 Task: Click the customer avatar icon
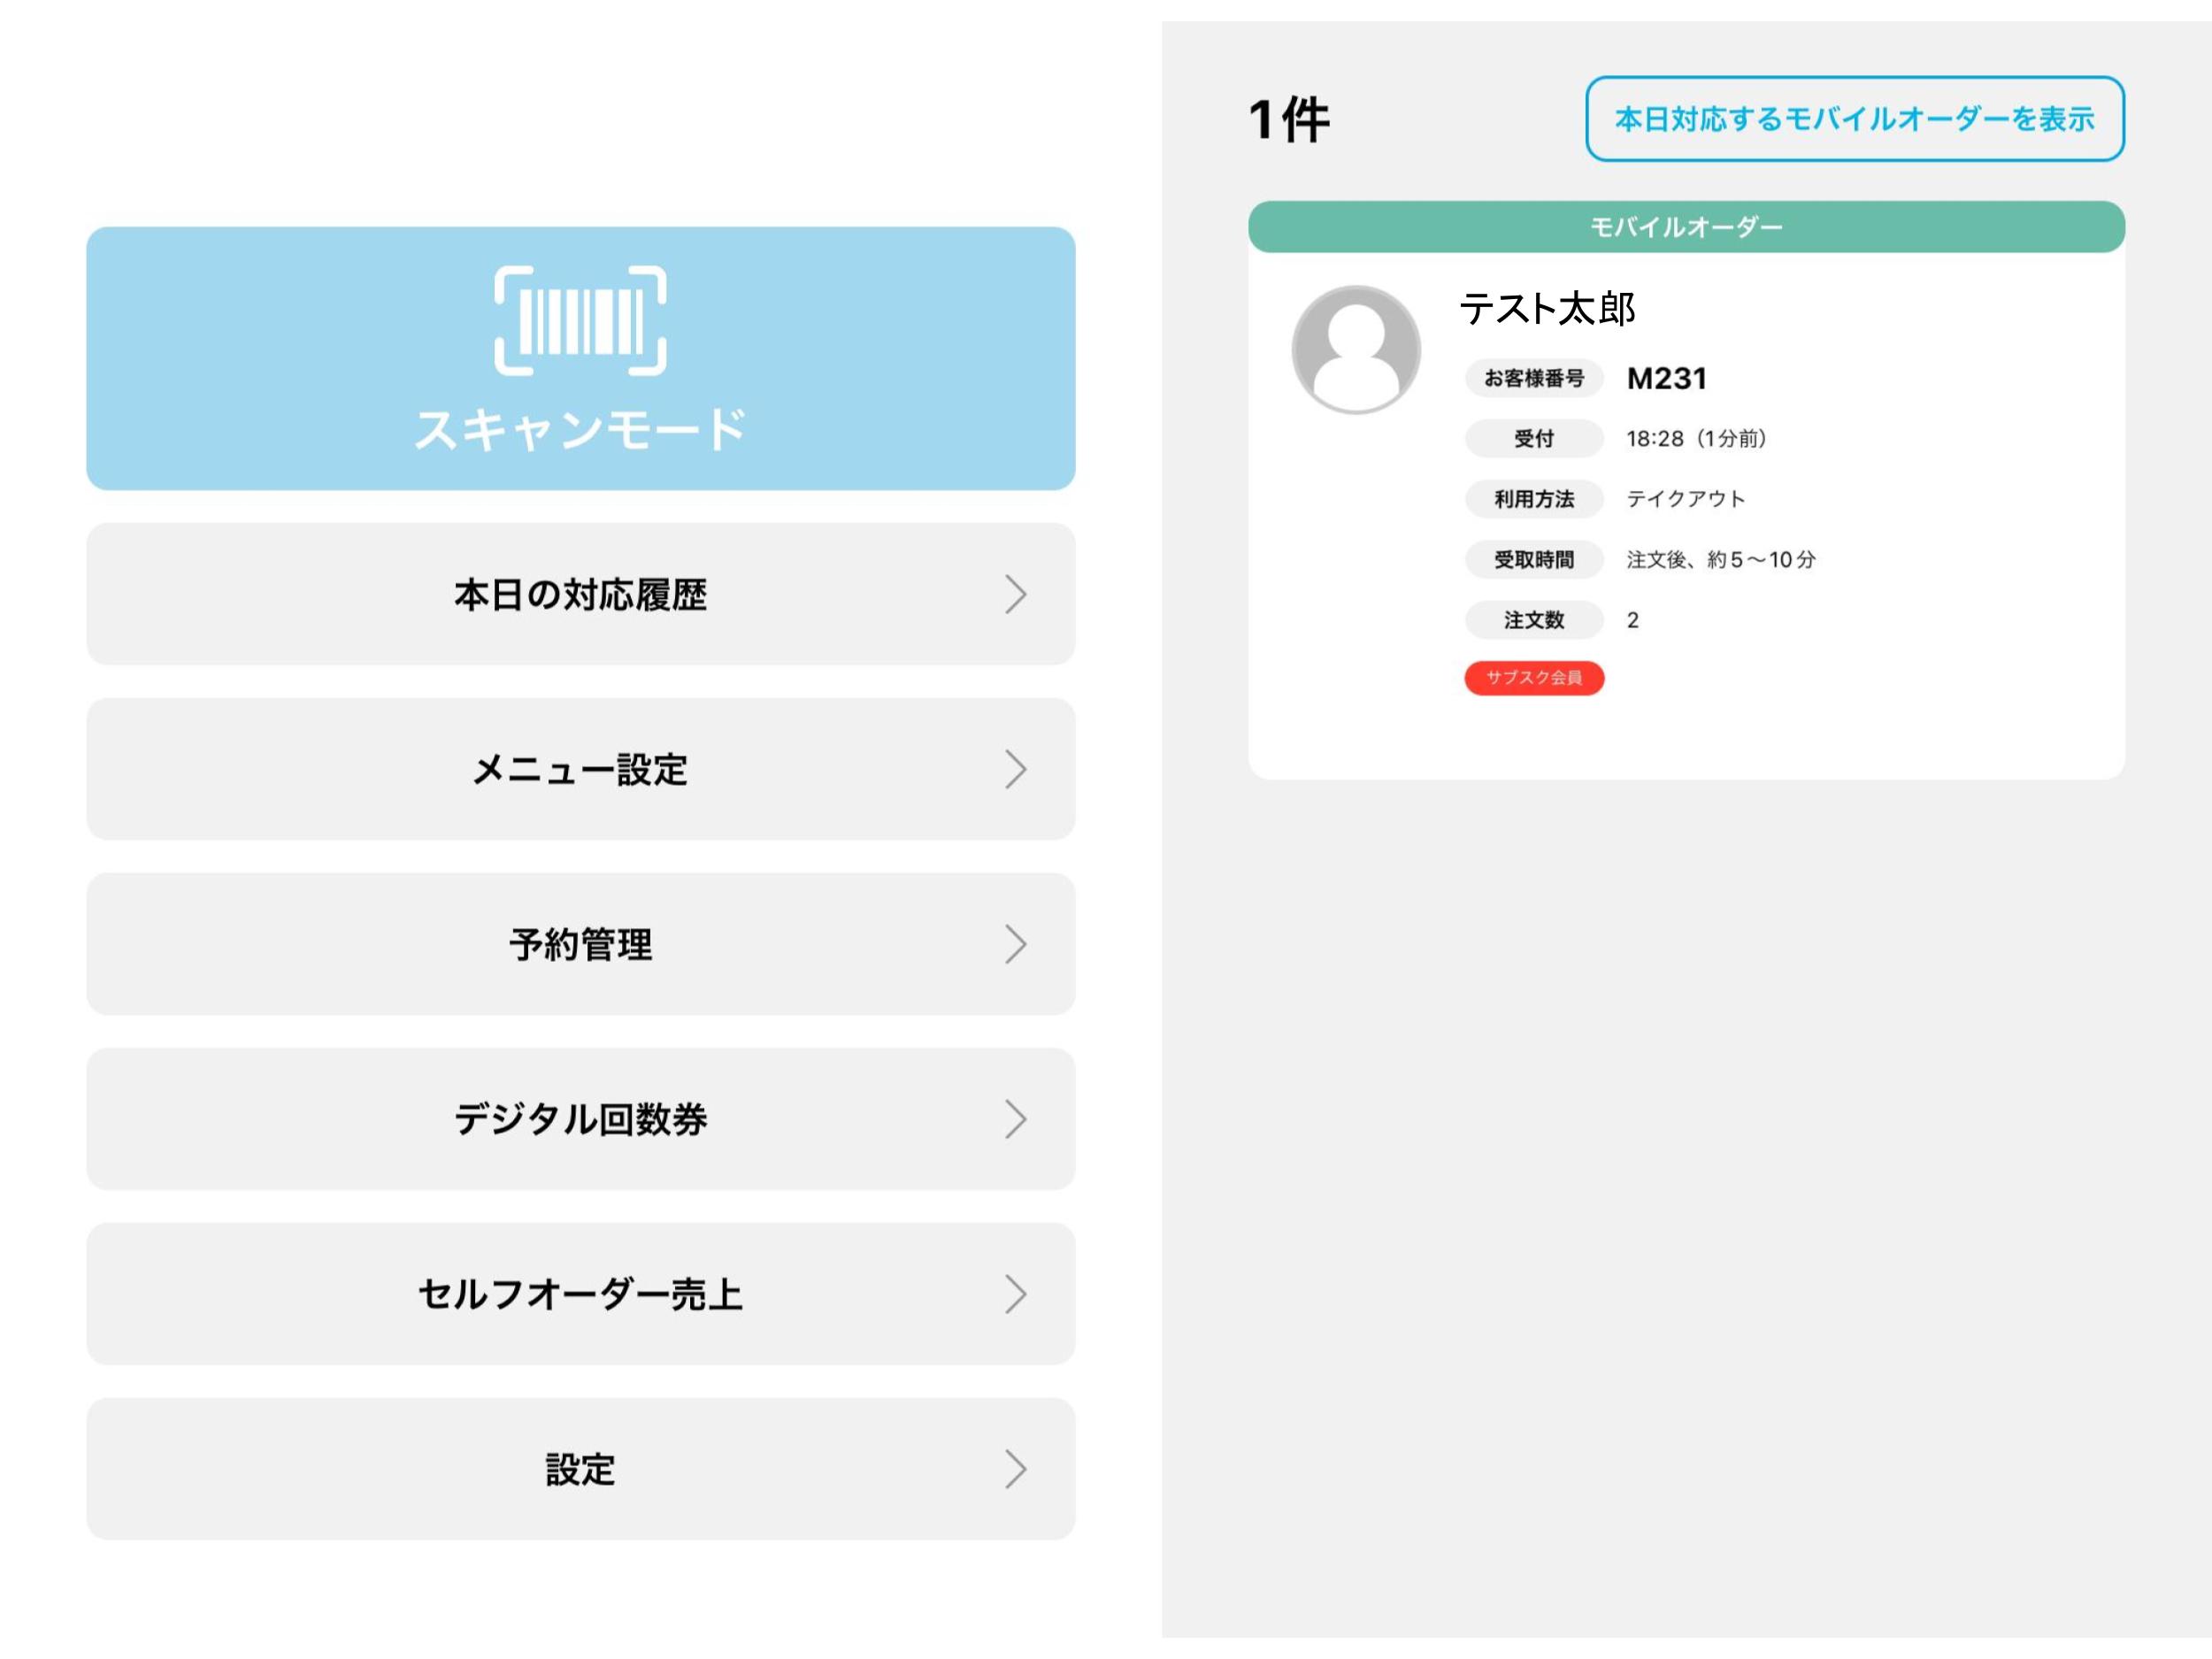tap(1355, 349)
